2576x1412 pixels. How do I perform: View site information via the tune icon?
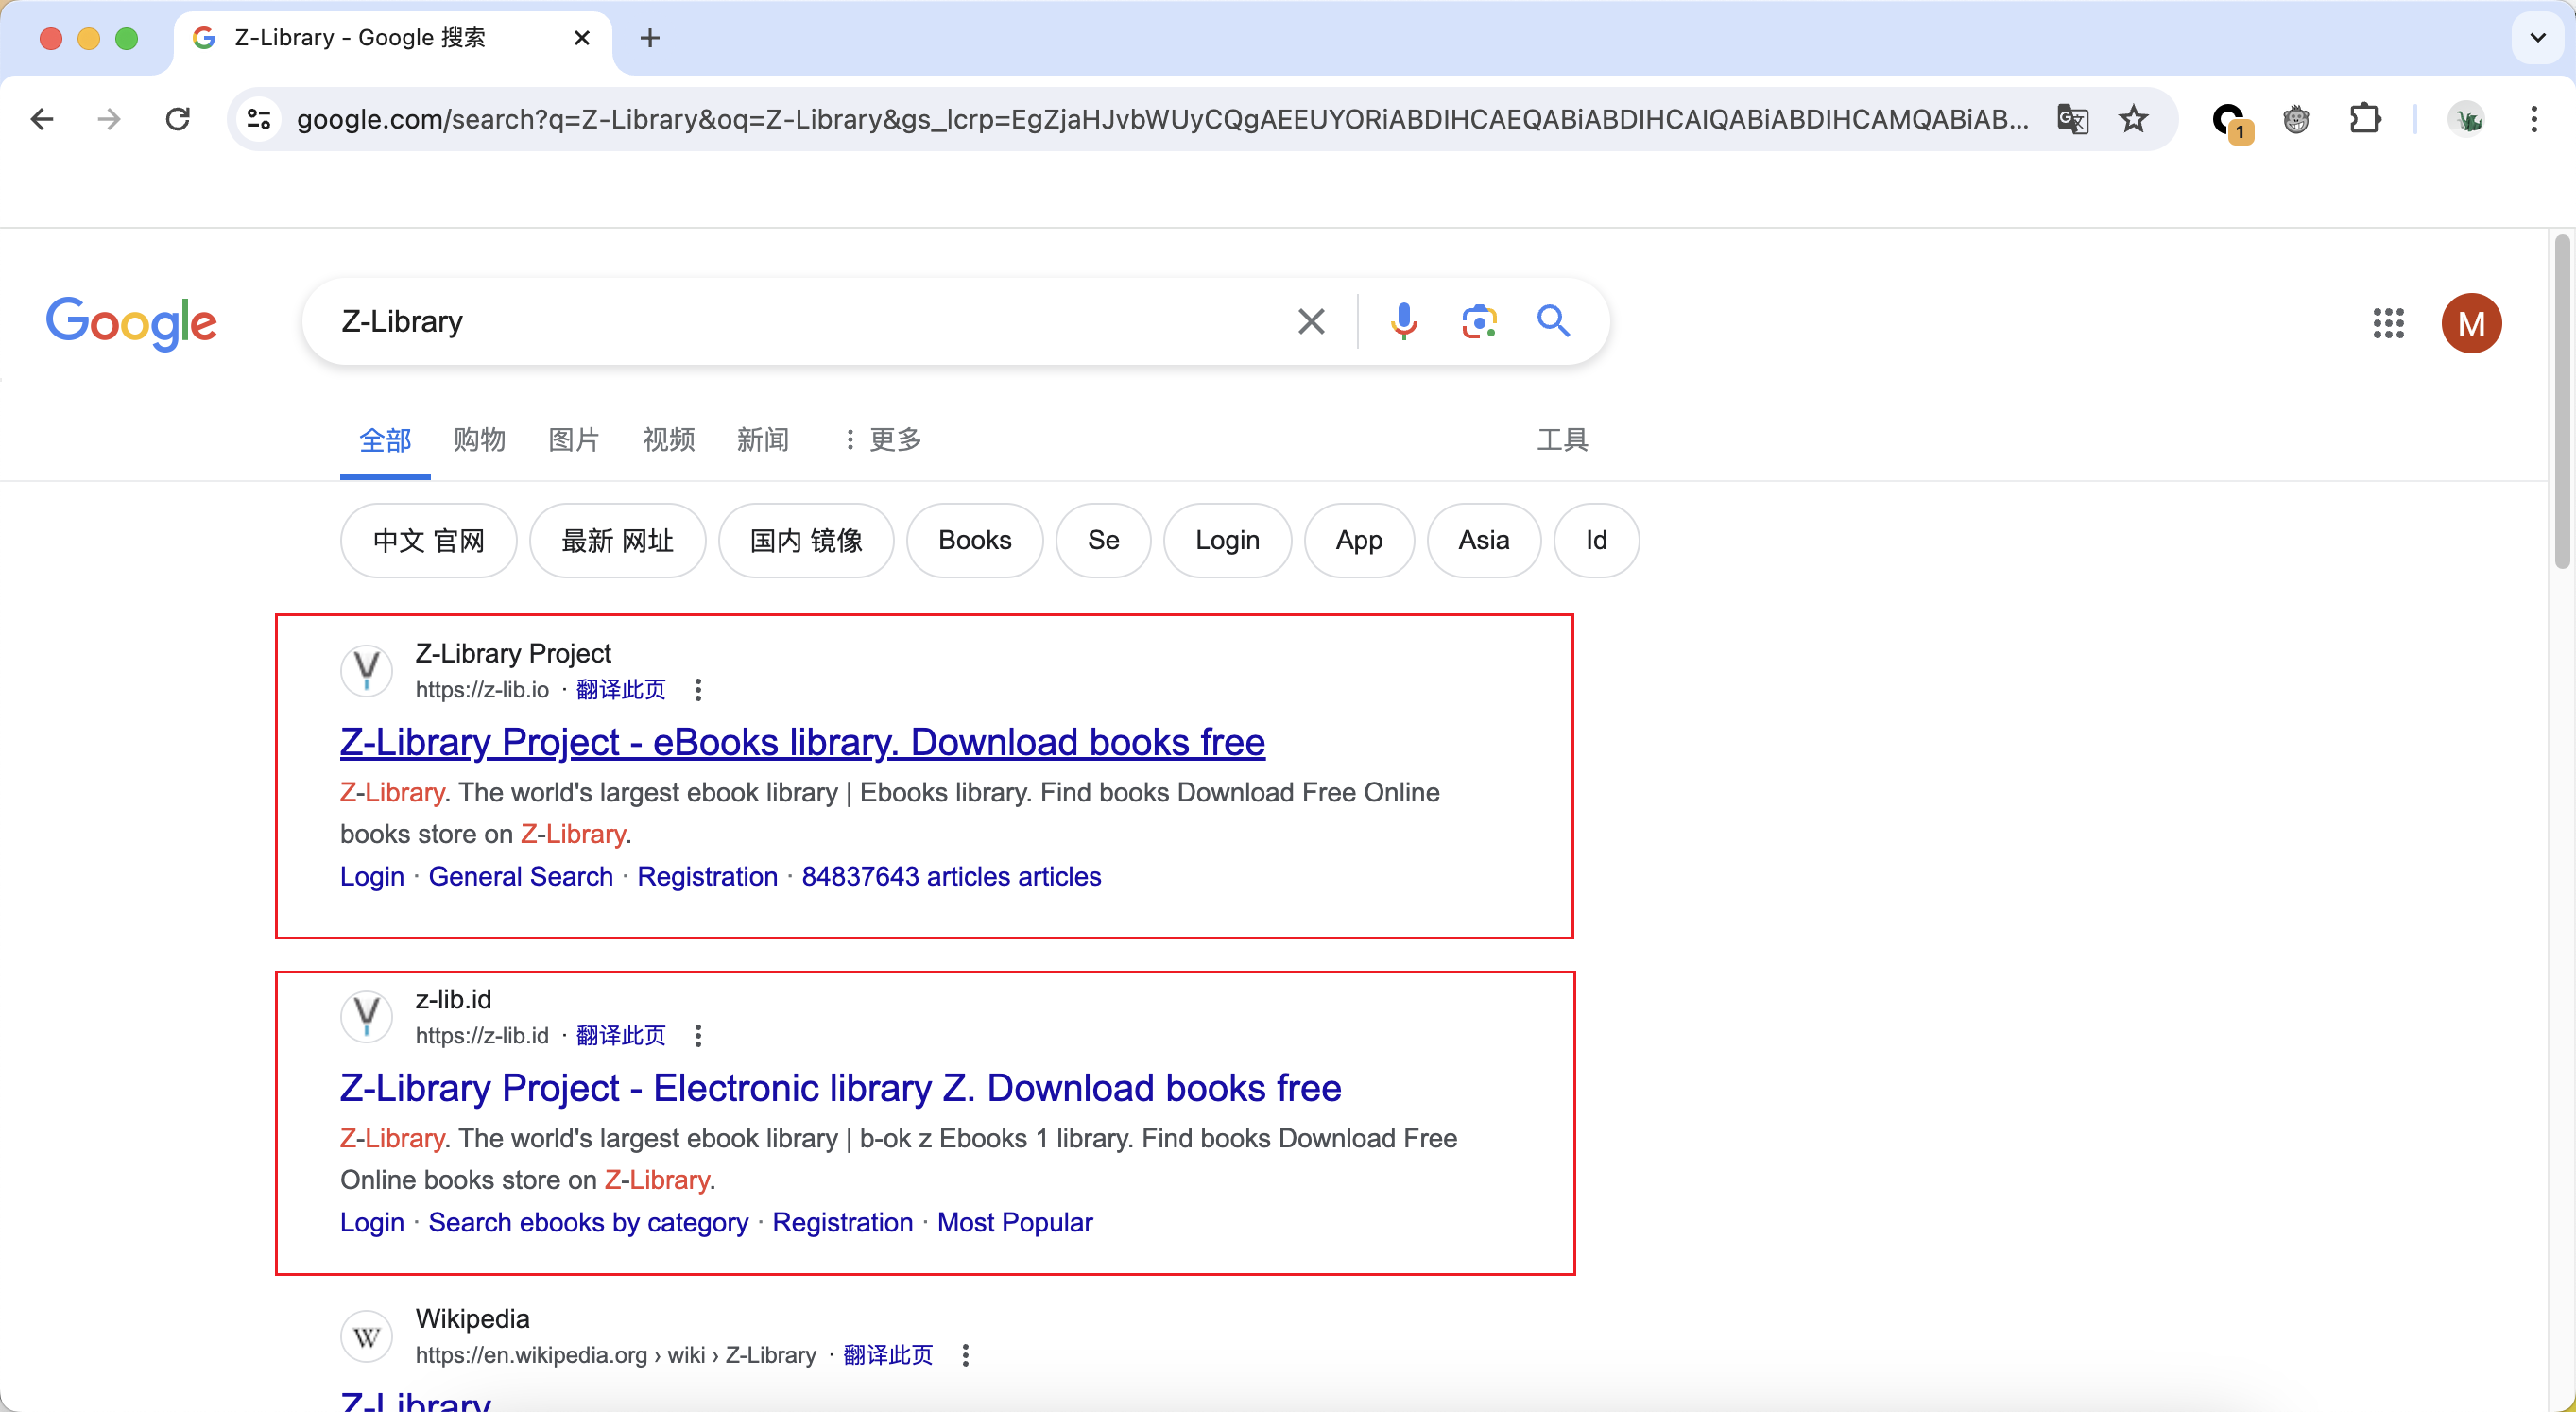tap(258, 119)
